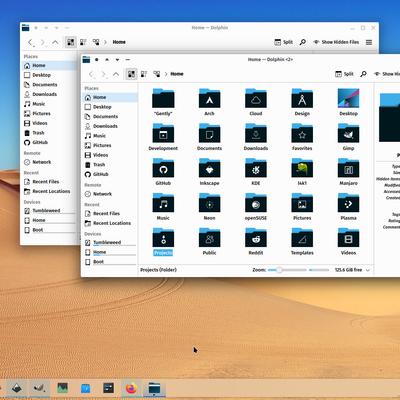This screenshot has width=400, height=400.
Task: Select Tumbleweed device in front window sidebar
Action: tap(110, 242)
